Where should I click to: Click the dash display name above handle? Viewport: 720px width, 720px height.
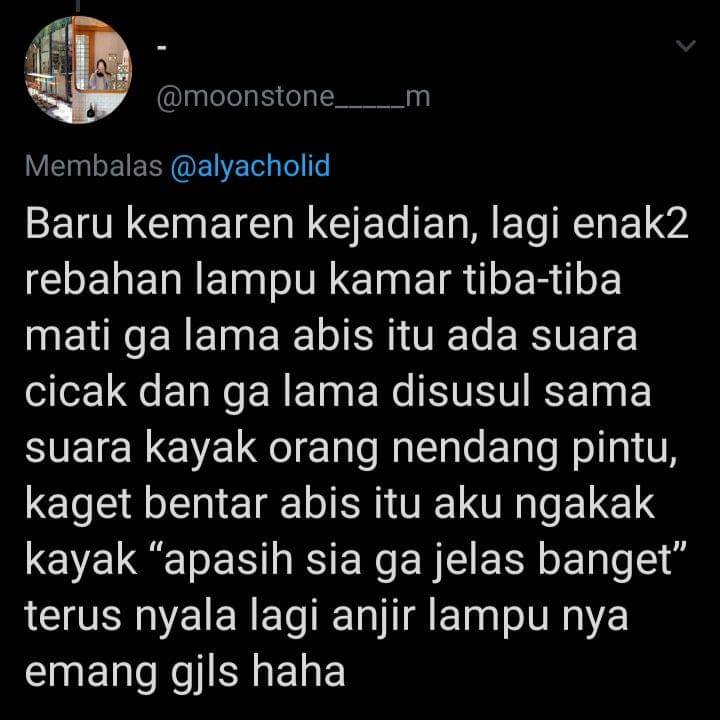[x=162, y=47]
